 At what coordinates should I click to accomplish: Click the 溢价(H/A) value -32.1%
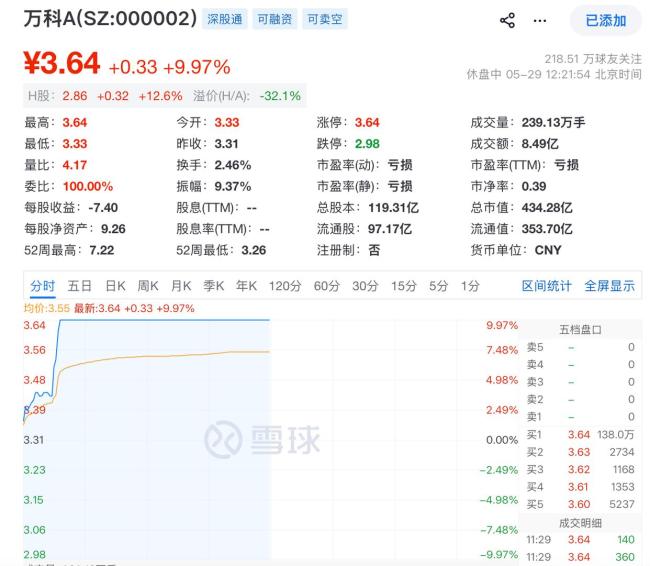(x=280, y=96)
